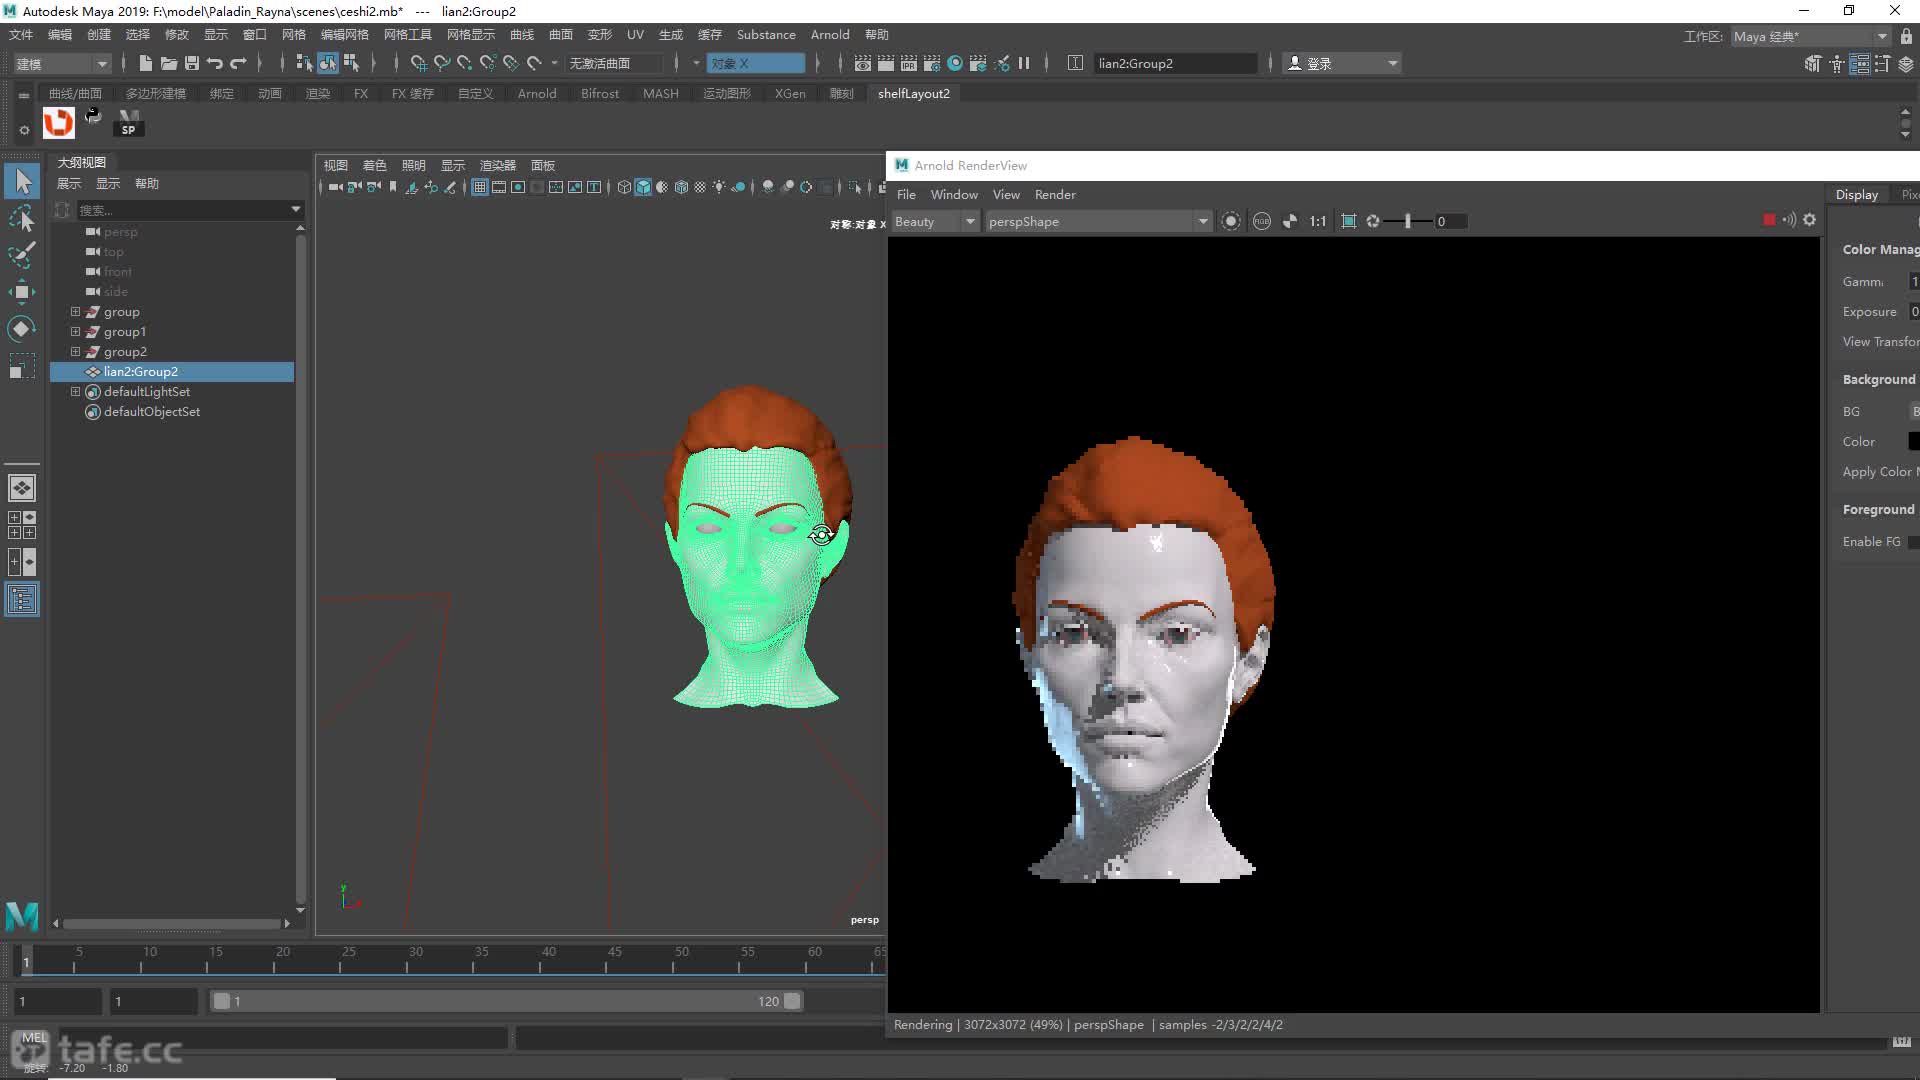Toggle film gate in viewport toolbar
Image resolution: width=1920 pixels, height=1080 pixels.
499,187
